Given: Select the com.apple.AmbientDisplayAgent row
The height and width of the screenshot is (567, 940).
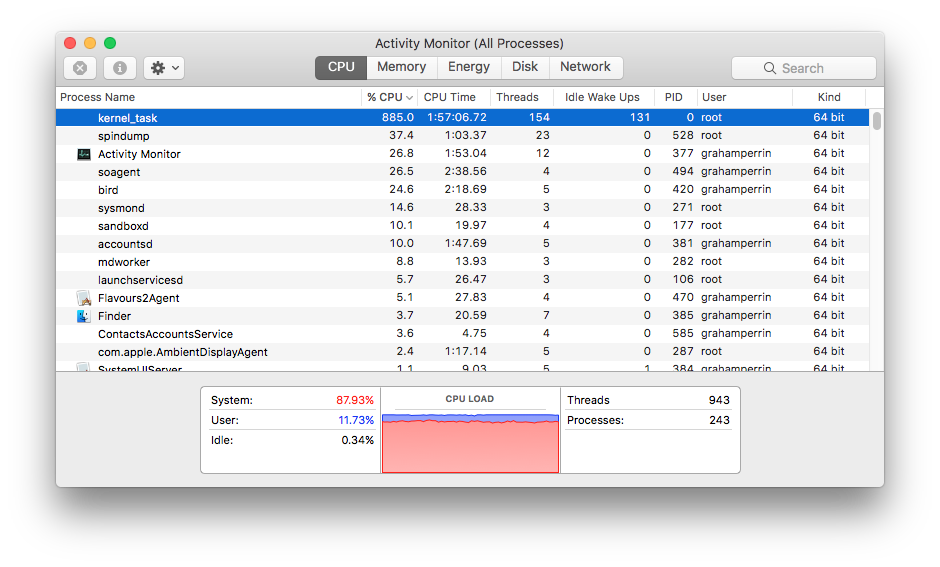Looking at the screenshot, I should tap(462, 351).
